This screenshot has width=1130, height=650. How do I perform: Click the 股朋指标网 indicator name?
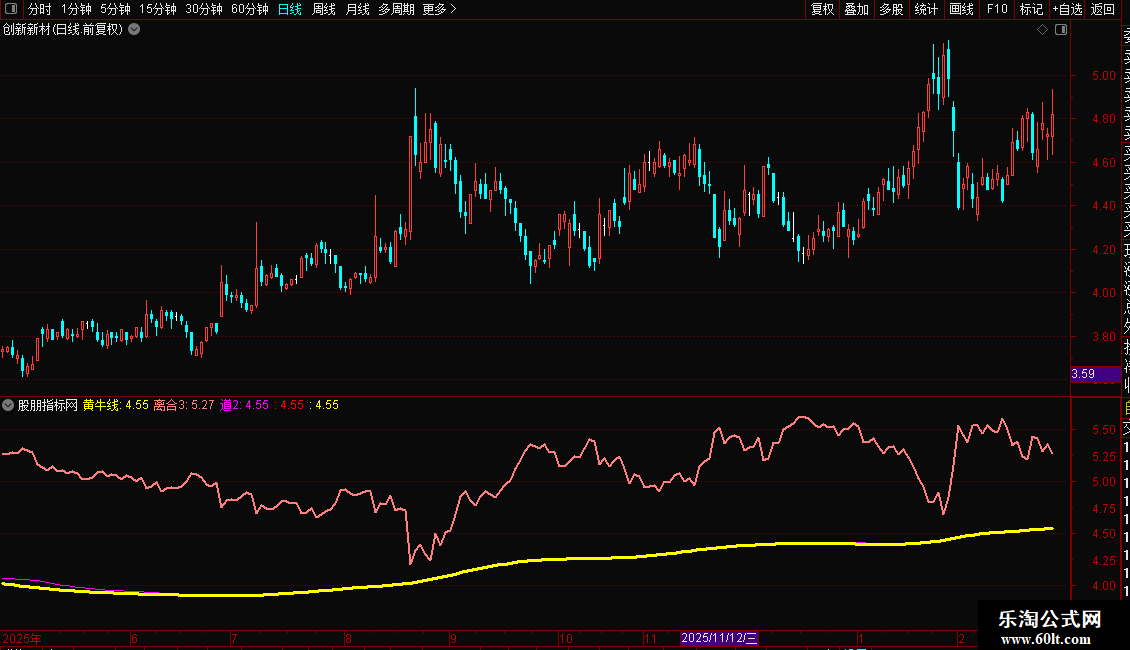tap(48, 405)
